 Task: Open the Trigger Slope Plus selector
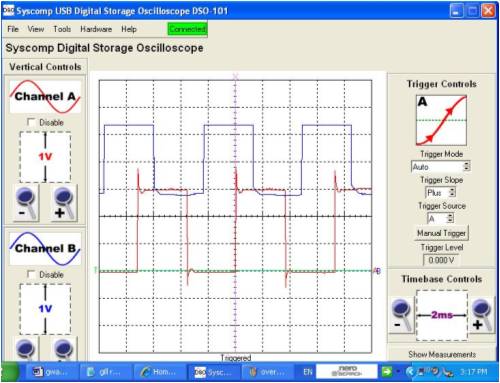pos(441,192)
